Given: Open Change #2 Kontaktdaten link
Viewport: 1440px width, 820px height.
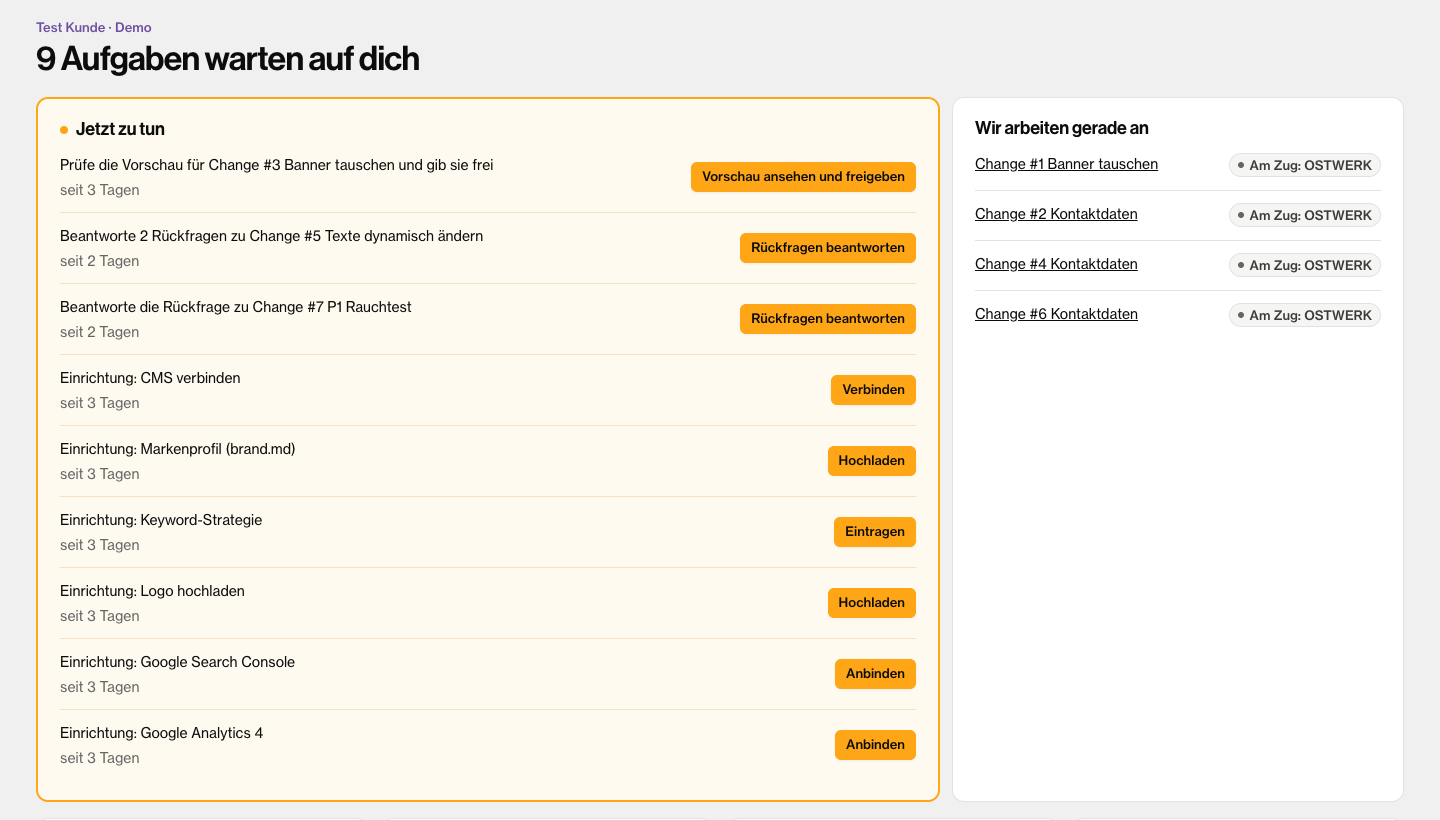Looking at the screenshot, I should (x=1056, y=214).
